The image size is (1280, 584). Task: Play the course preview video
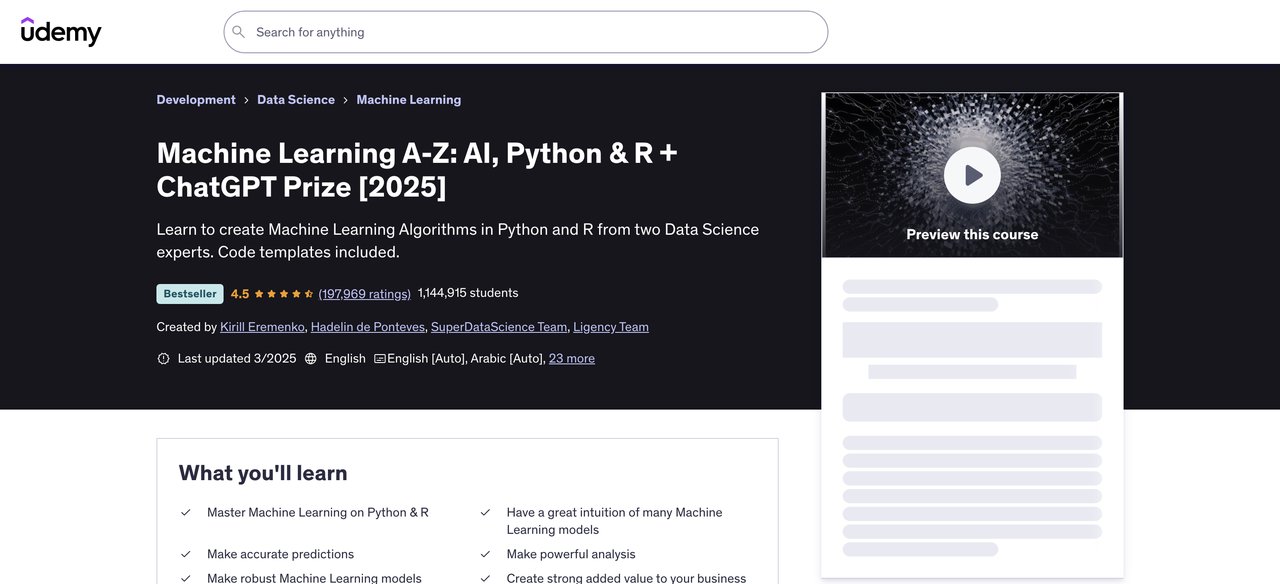tap(972, 175)
